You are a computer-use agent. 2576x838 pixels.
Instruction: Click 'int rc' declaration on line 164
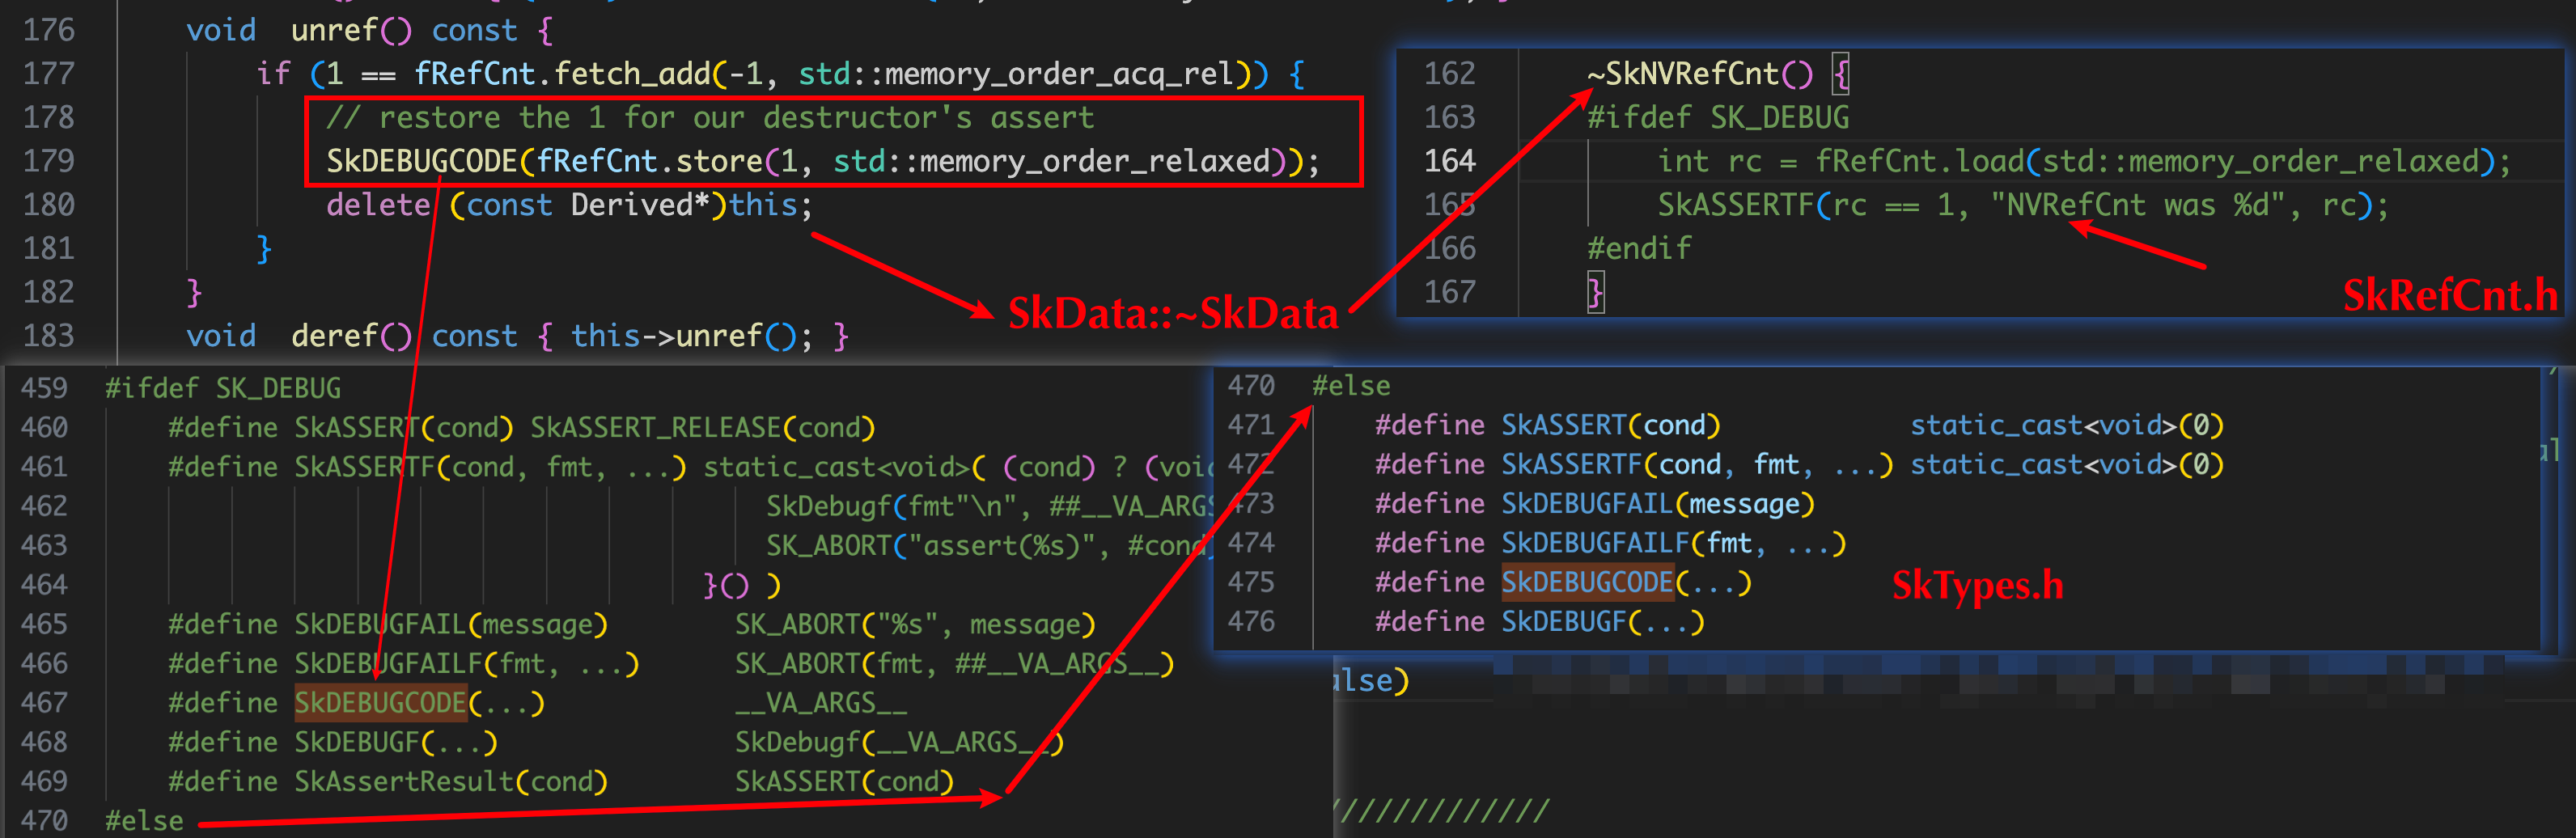pos(1709,161)
